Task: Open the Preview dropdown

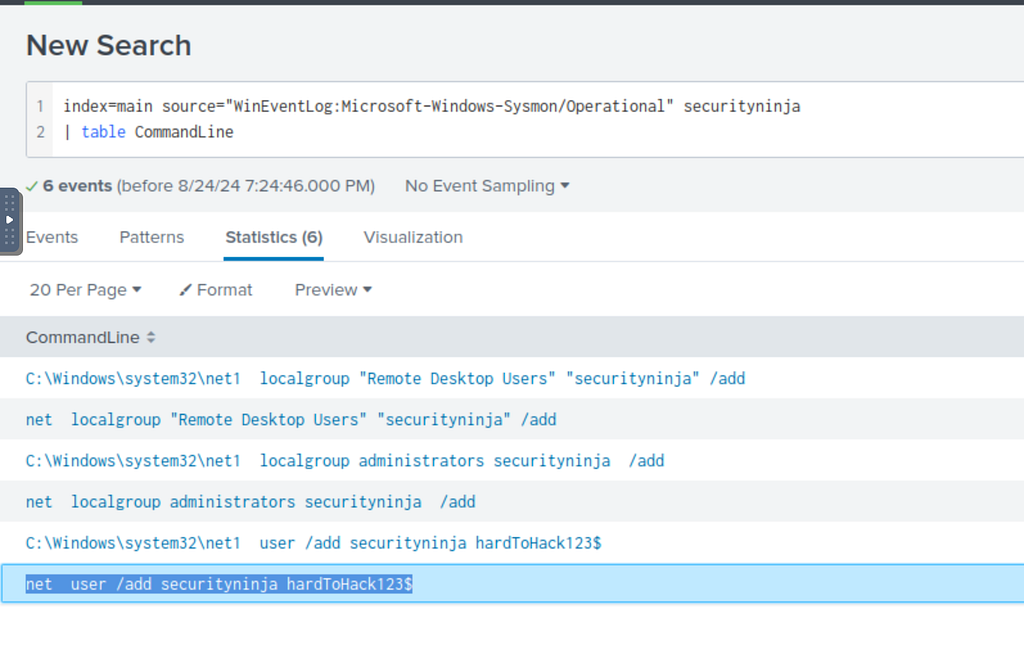Action: coord(333,289)
